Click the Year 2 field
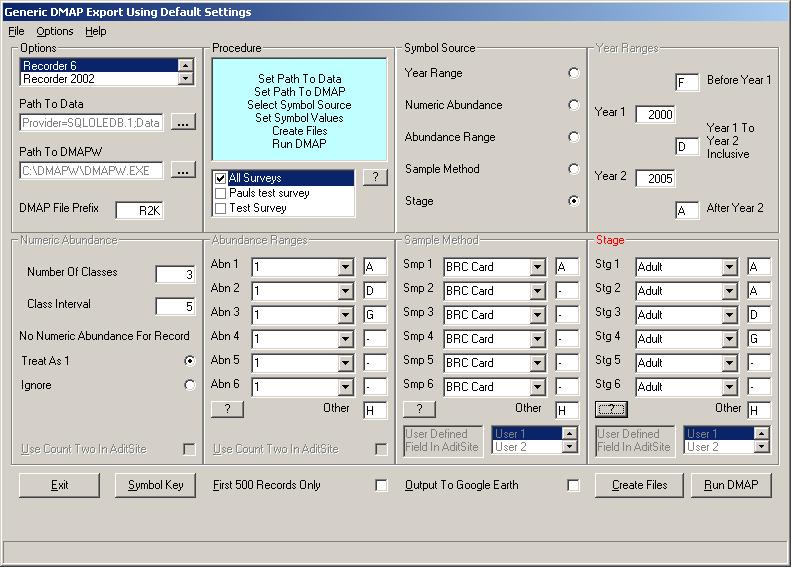The height and width of the screenshot is (567, 791). coord(655,178)
